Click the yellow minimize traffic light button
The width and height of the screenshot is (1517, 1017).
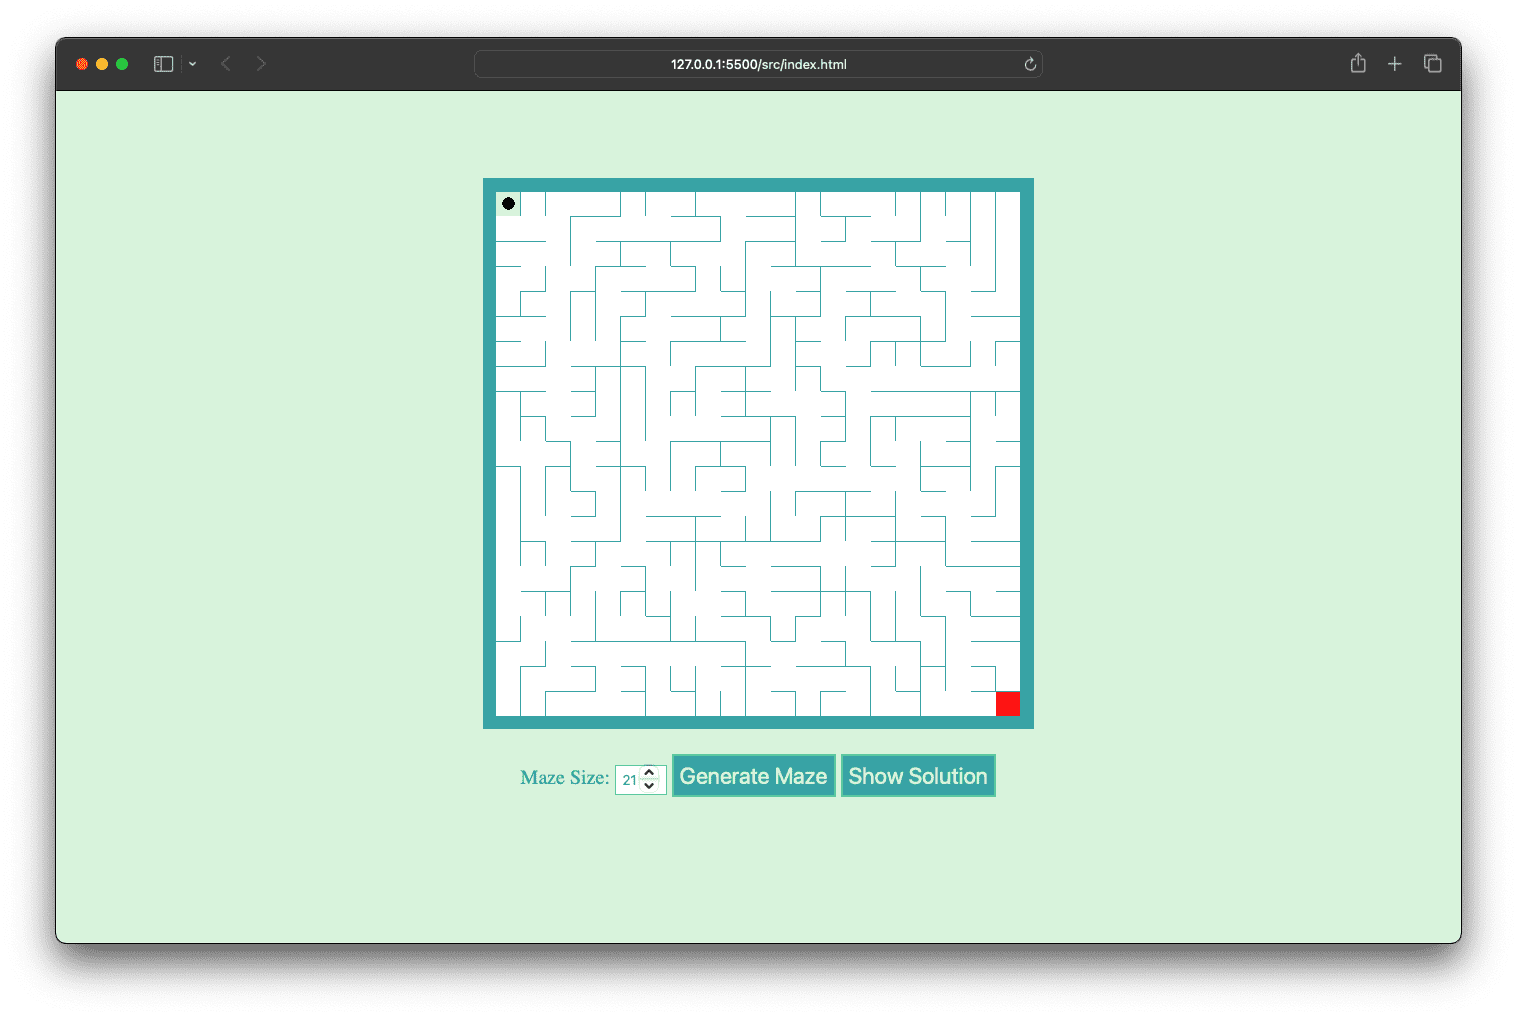click(101, 63)
